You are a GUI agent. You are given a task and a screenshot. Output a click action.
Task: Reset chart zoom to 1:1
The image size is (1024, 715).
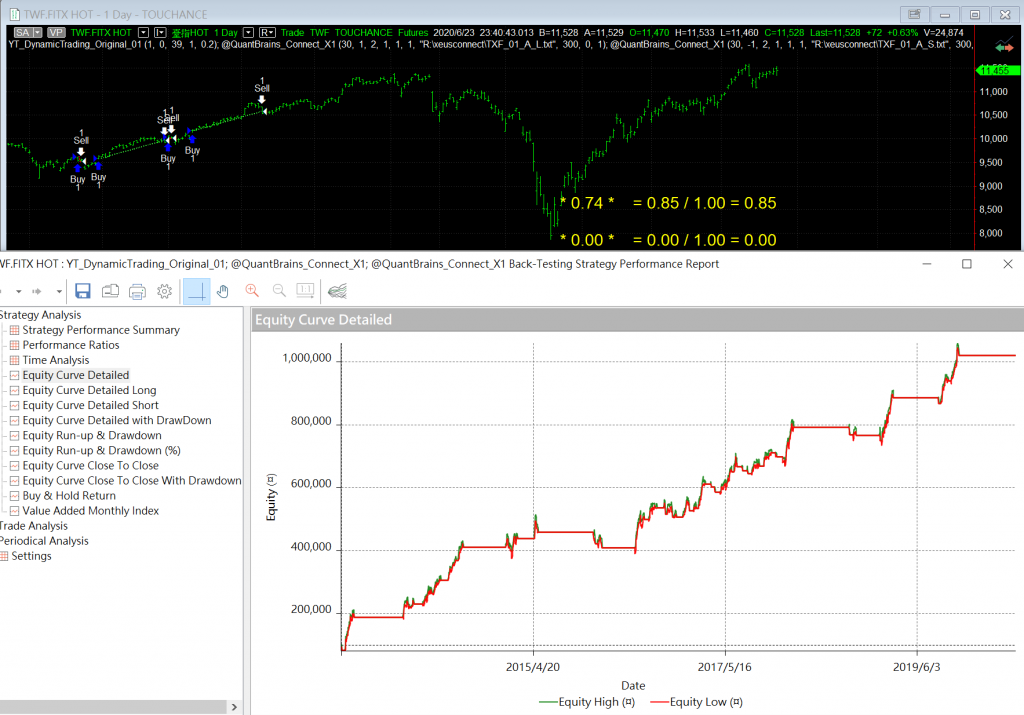[306, 291]
